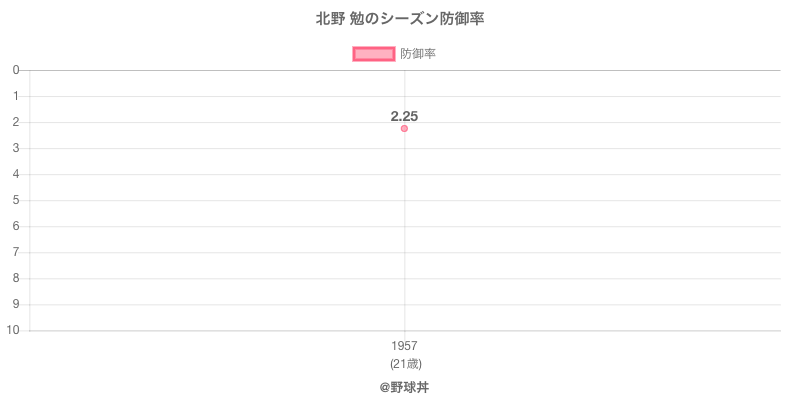Click the y-axis tick label 1
This screenshot has height=400, width=800.
pos(16,96)
